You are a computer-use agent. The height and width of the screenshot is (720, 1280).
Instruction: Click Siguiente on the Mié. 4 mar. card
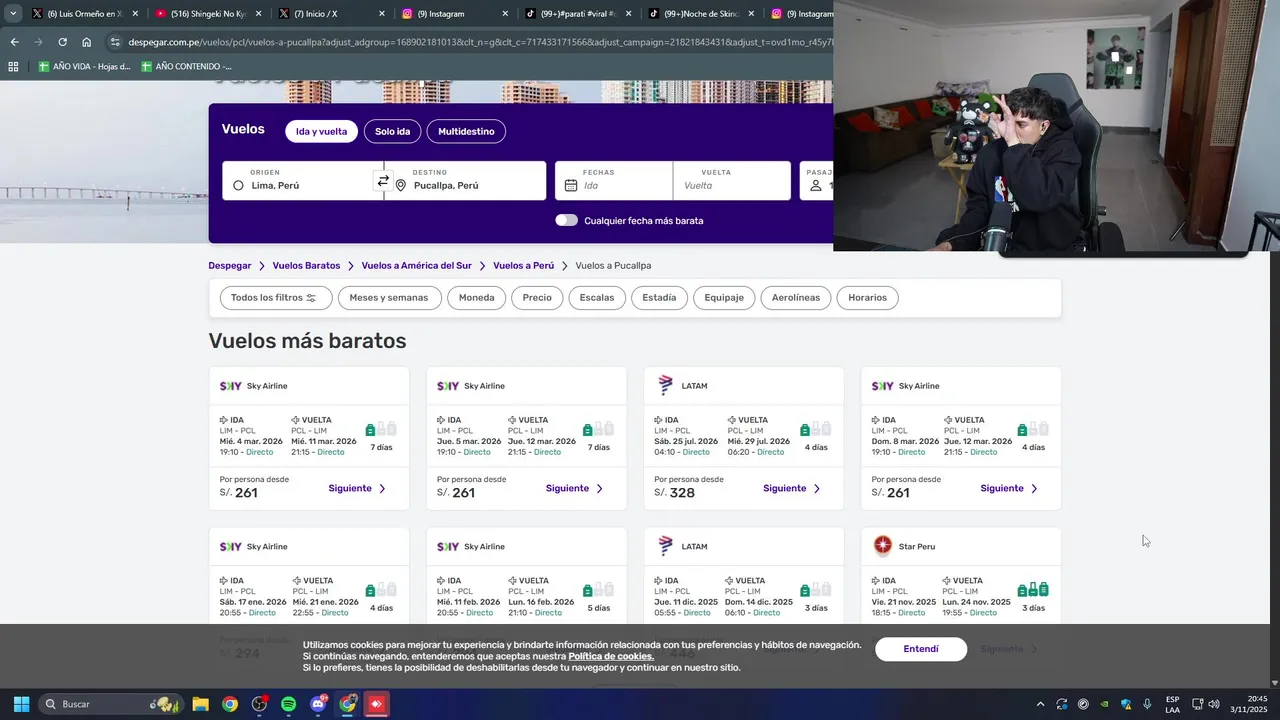[357, 488]
